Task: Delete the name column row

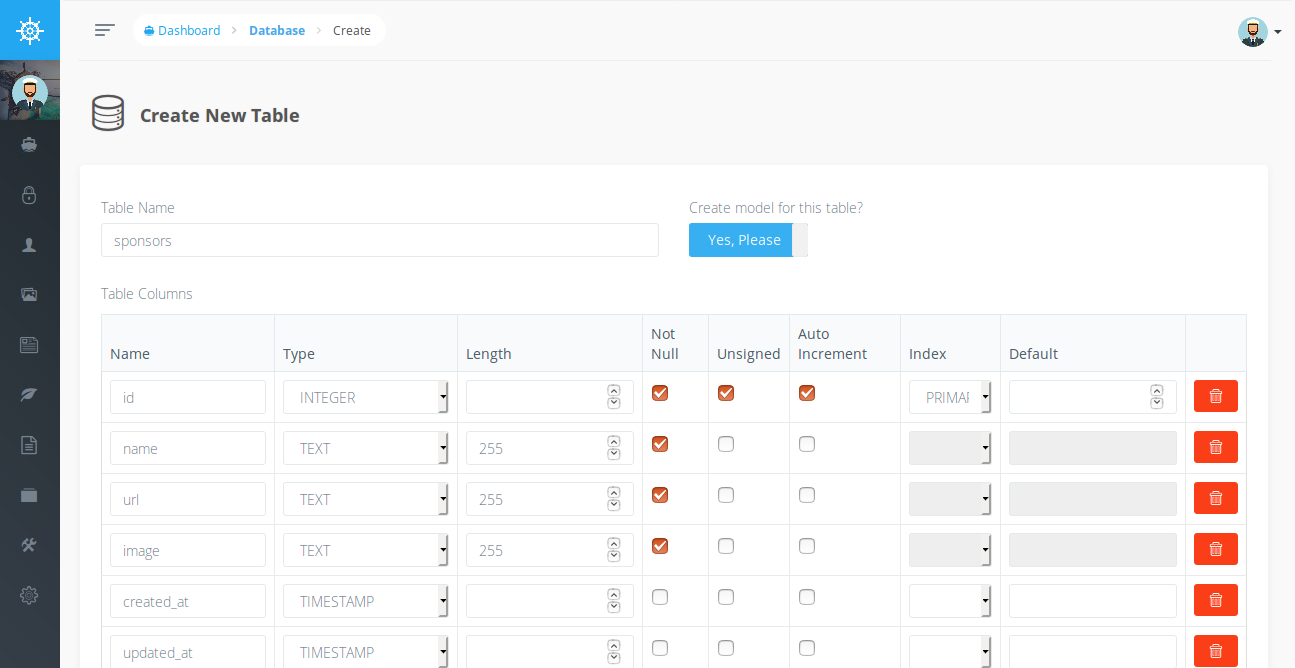Action: (x=1216, y=447)
